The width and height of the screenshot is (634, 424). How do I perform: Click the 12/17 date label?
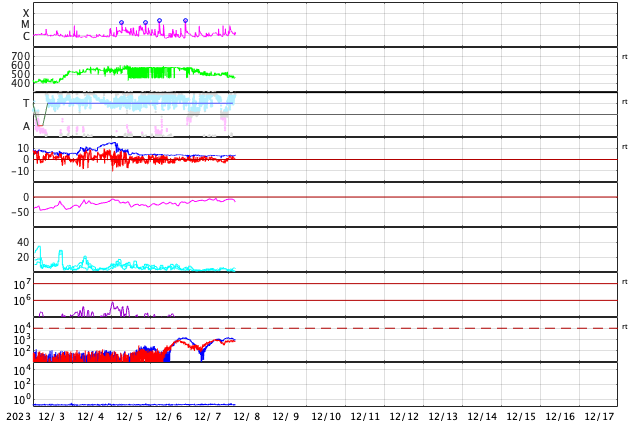(599, 417)
